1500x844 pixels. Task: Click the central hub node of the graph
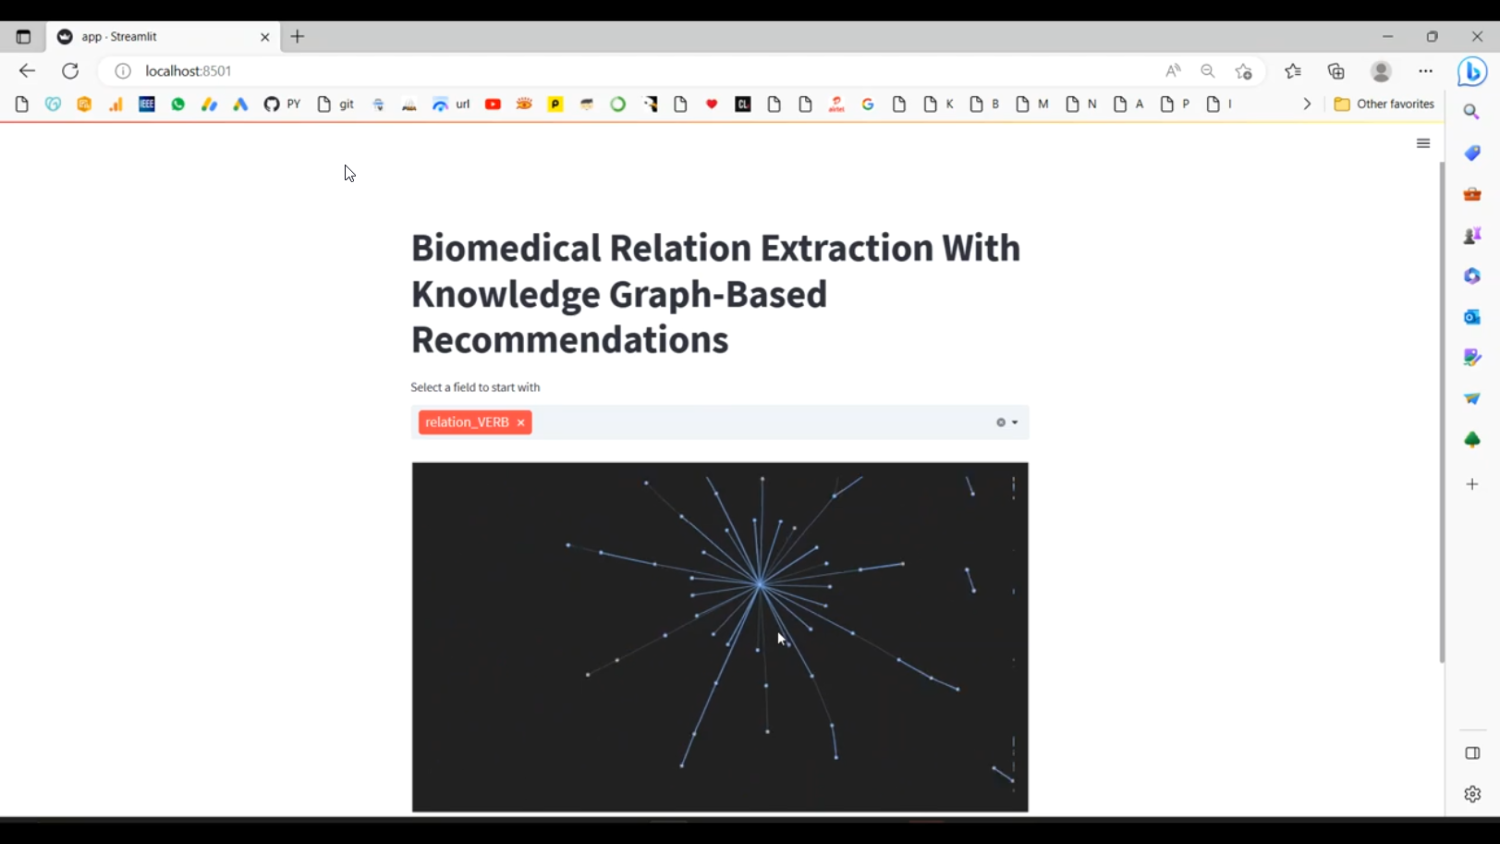760,584
